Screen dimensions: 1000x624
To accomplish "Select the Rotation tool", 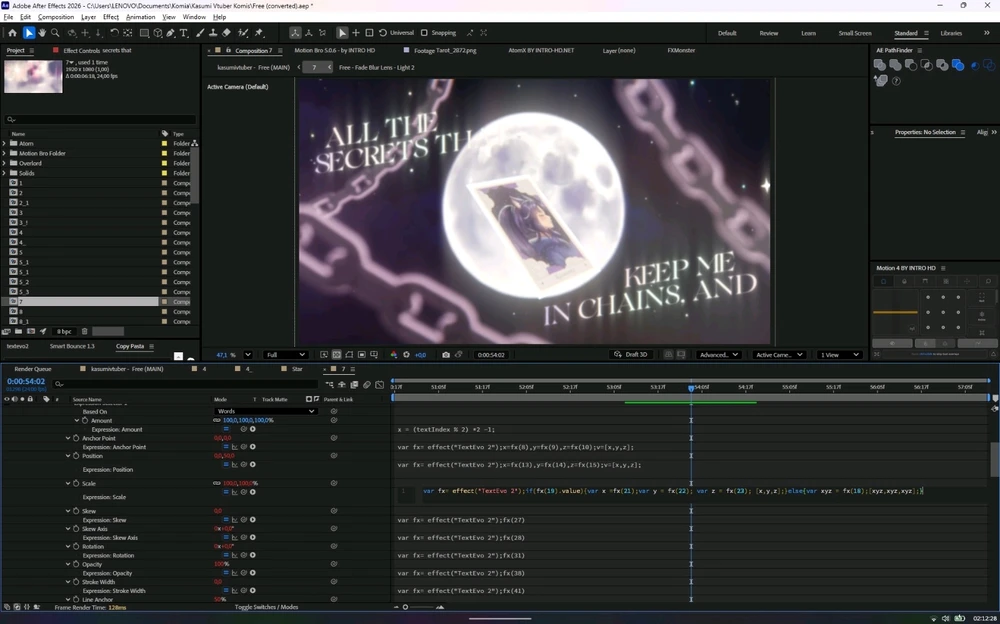I will [114, 33].
